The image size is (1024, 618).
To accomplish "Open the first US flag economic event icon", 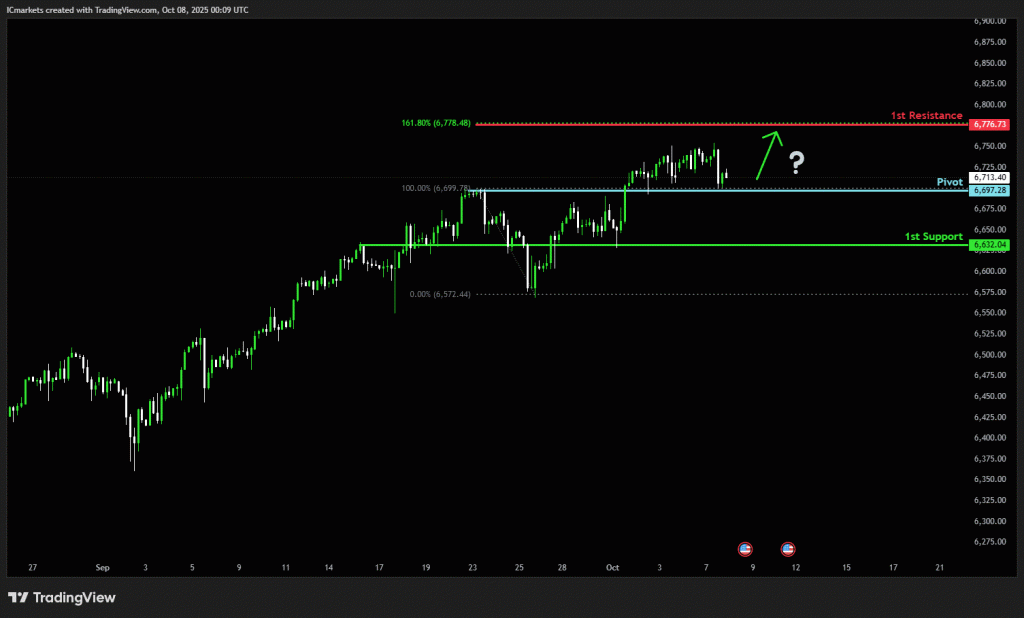I will point(744,549).
